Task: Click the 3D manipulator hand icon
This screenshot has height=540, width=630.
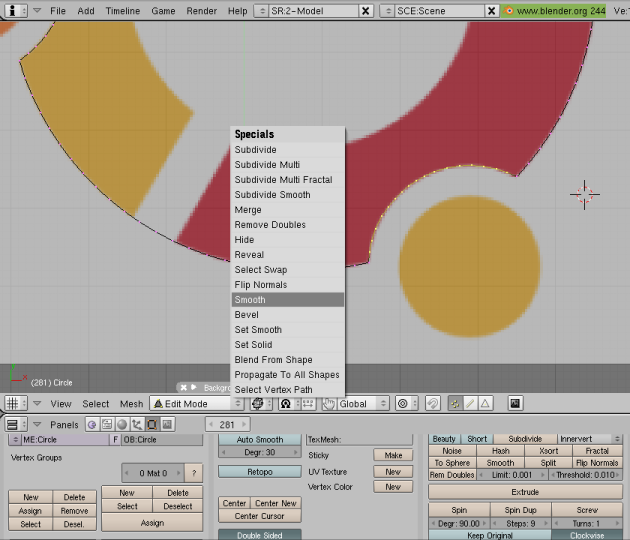Action: tap(329, 403)
